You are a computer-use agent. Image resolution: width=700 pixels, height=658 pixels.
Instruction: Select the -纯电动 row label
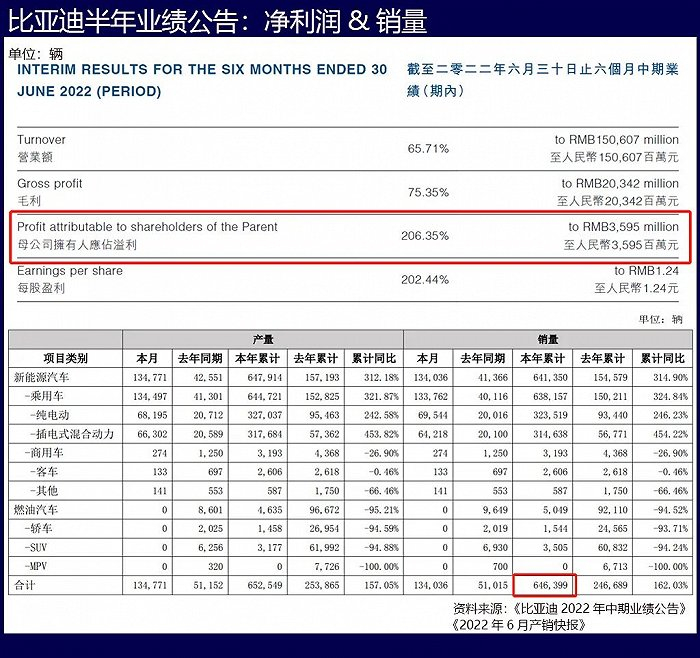pyautogui.click(x=50, y=415)
